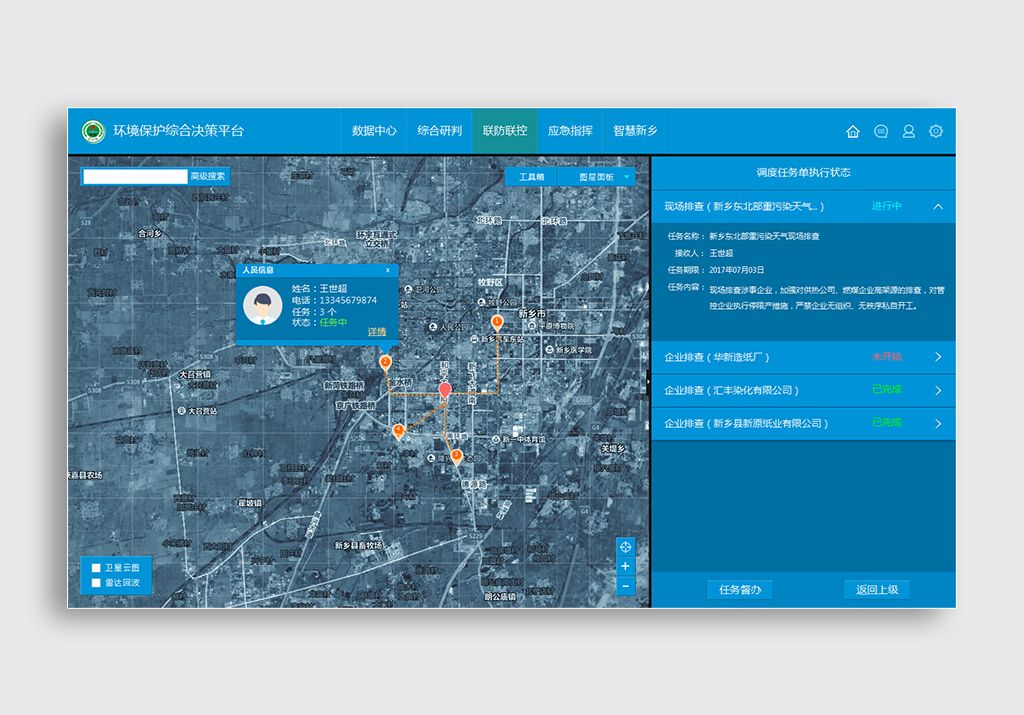Viewport: 1024px width, 715px height.
Task: Open the 详情 link in person popup
Action: click(x=377, y=332)
